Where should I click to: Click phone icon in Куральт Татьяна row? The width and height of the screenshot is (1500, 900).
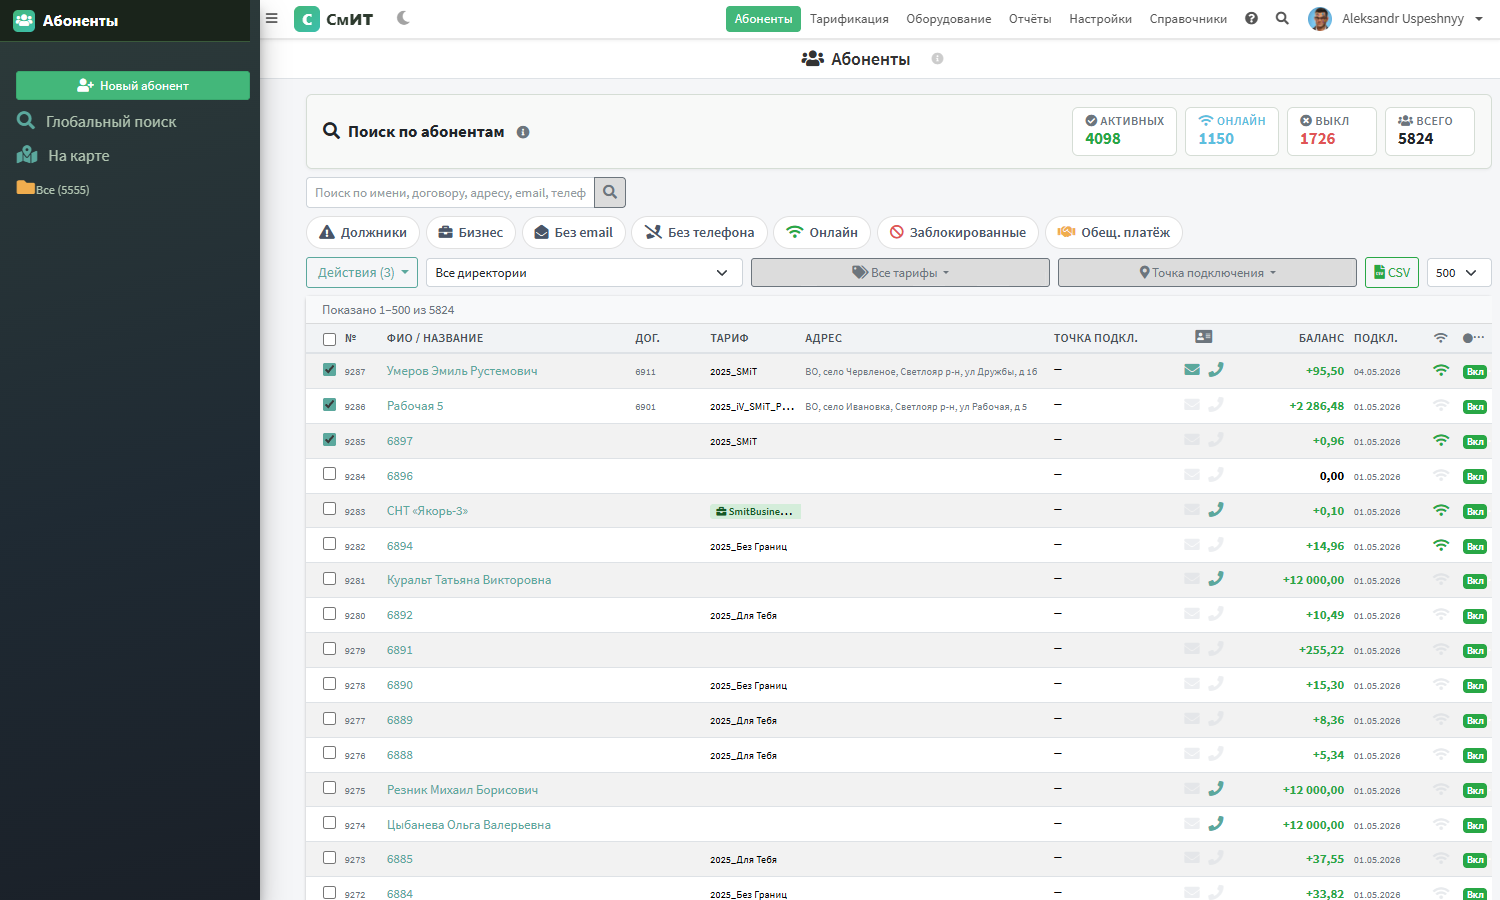pyautogui.click(x=1216, y=579)
